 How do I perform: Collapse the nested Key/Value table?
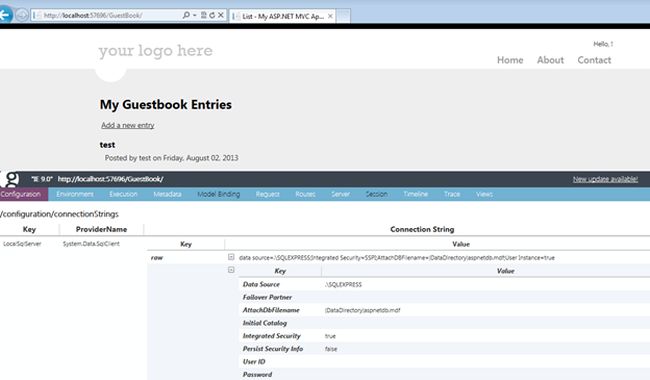pos(231,270)
